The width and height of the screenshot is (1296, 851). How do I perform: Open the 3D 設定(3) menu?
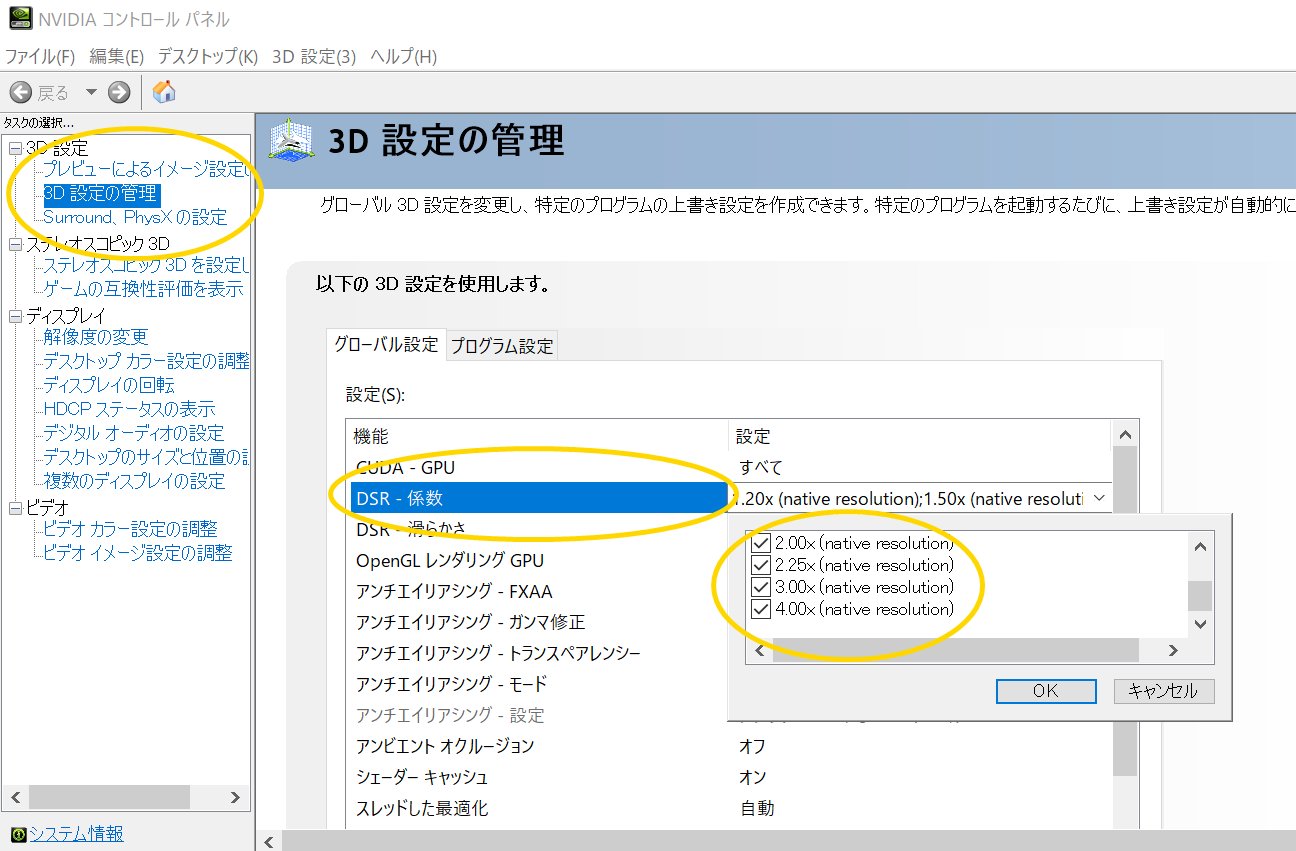click(313, 57)
